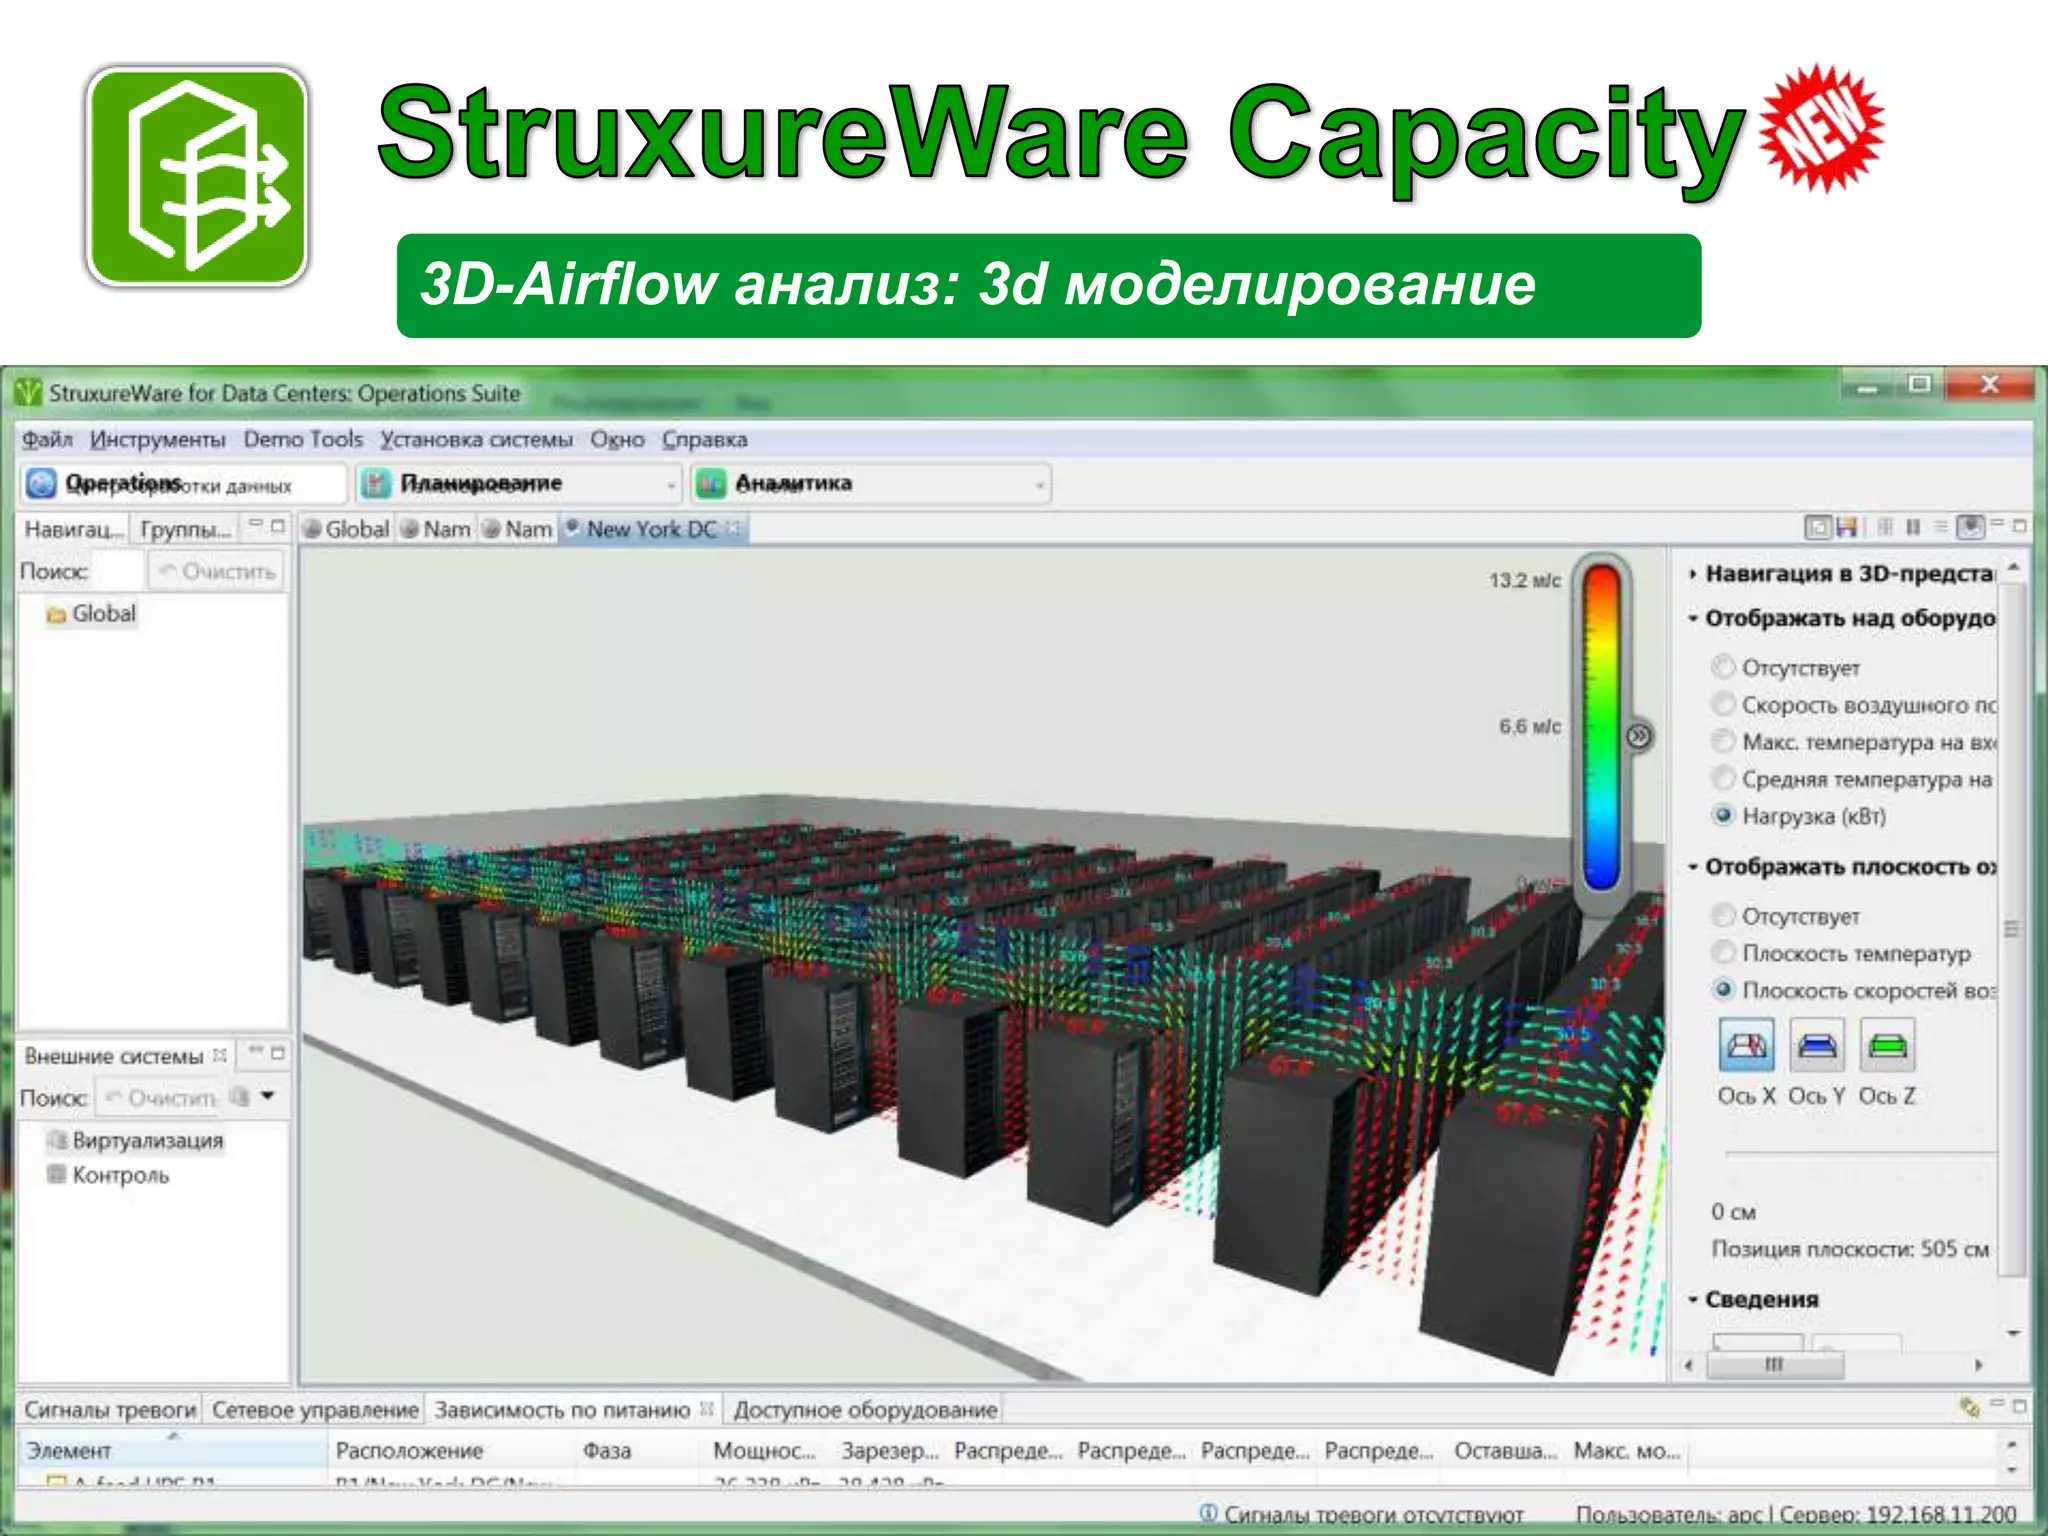Screen dimensions: 2048x1536
Task: Click the grid layout toolbar icon
Action: coord(1885,527)
